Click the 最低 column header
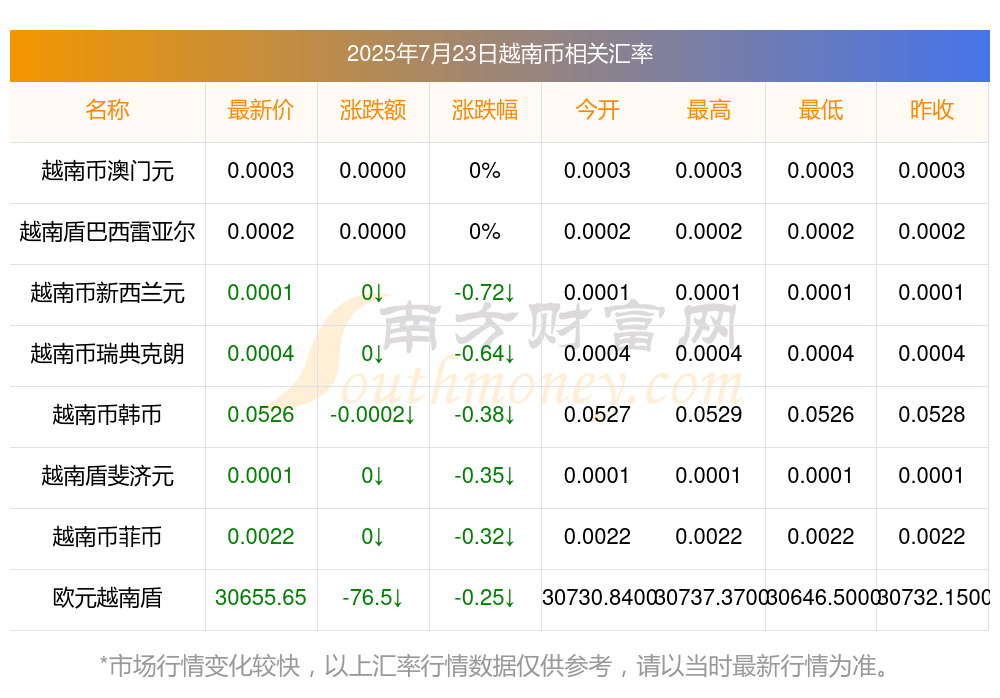 [x=821, y=110]
